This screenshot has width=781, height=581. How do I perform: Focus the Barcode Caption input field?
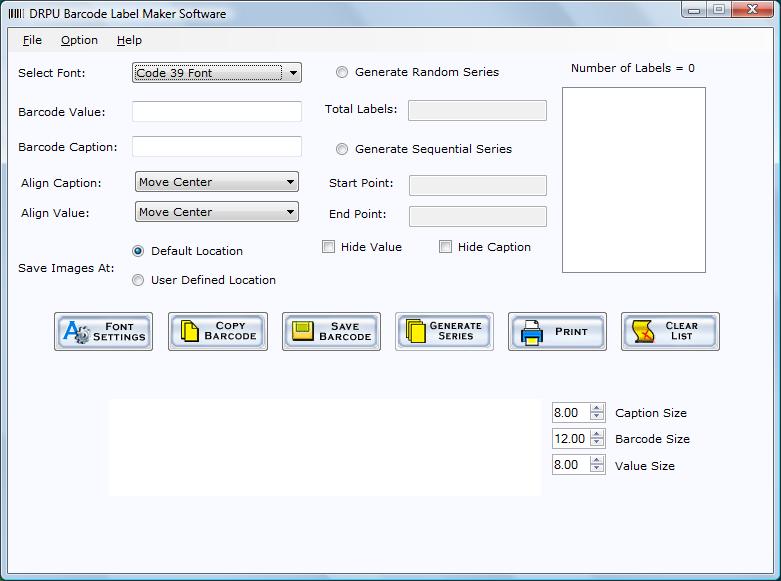point(217,146)
